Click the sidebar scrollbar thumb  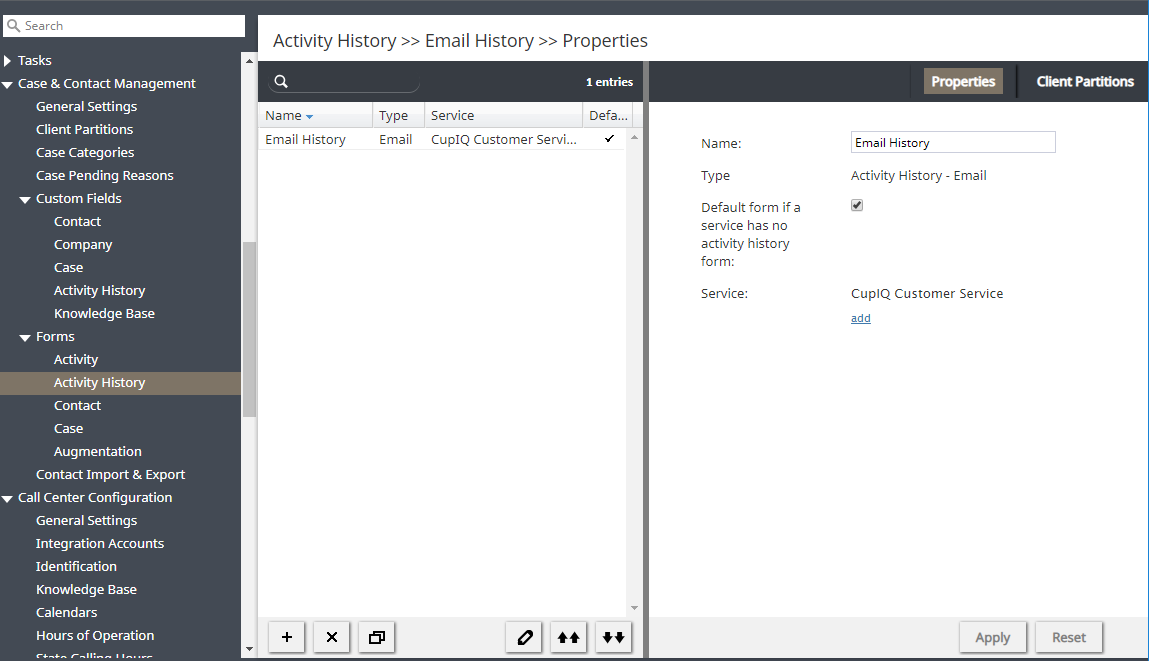click(x=249, y=329)
